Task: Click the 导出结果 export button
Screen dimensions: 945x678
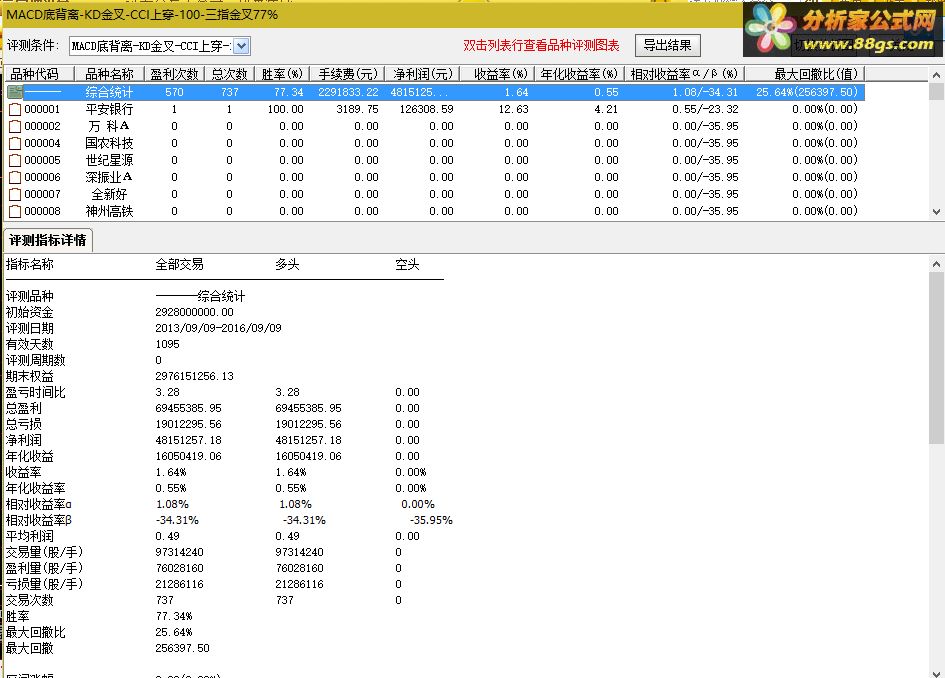Action: [x=668, y=45]
